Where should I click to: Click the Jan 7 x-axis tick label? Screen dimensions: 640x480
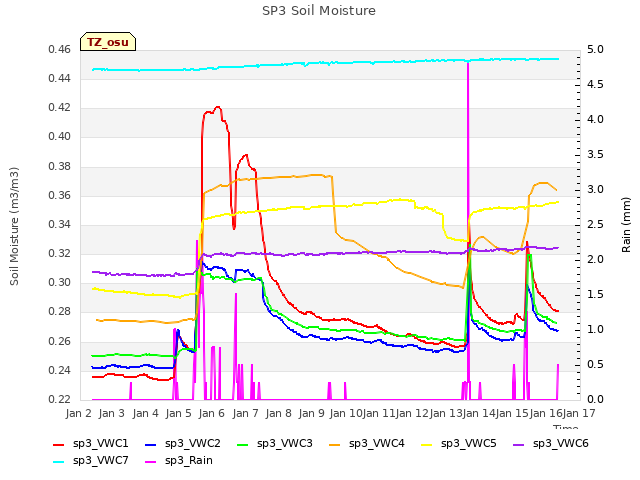[x=245, y=413]
